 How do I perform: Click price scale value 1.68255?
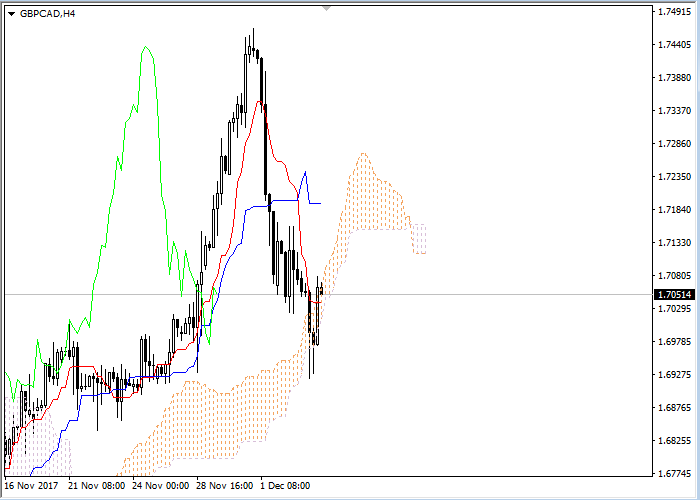(675, 440)
